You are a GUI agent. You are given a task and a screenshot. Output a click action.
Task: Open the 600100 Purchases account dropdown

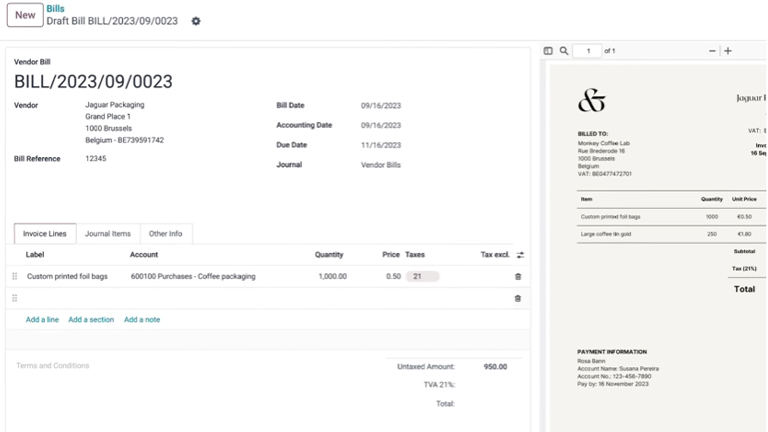tap(193, 277)
